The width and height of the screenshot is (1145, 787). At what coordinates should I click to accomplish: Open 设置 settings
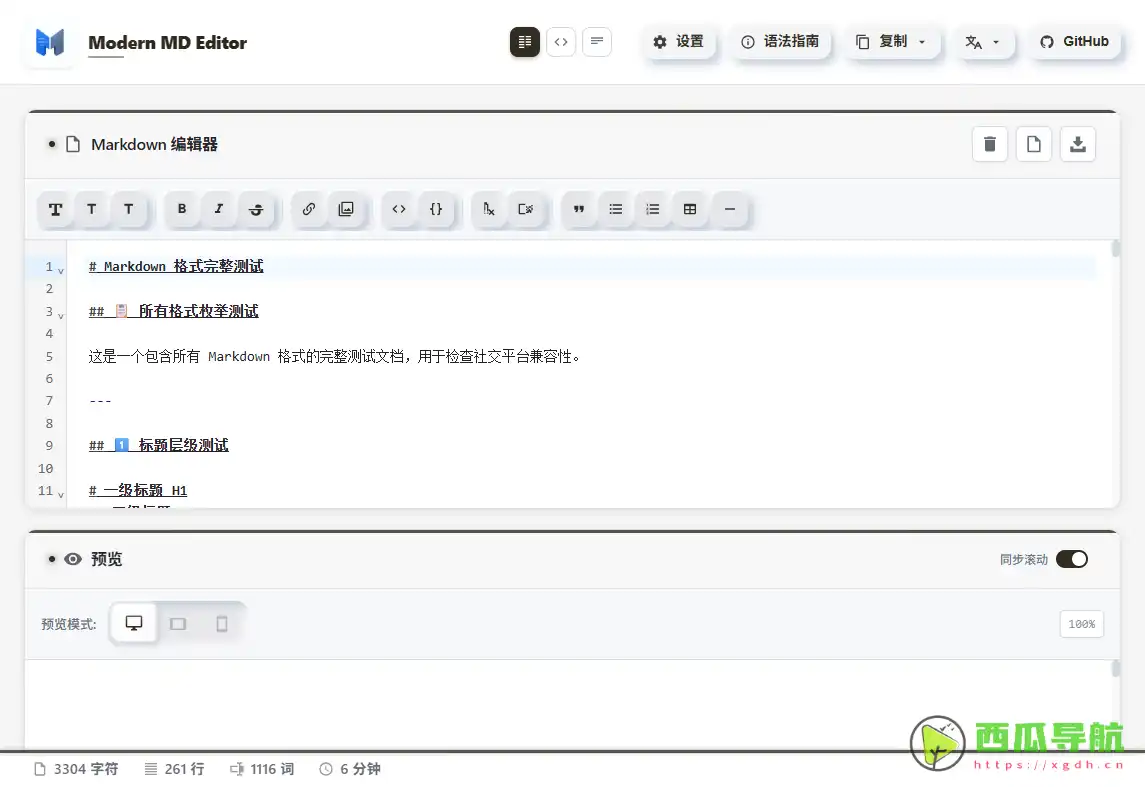pyautogui.click(x=680, y=42)
